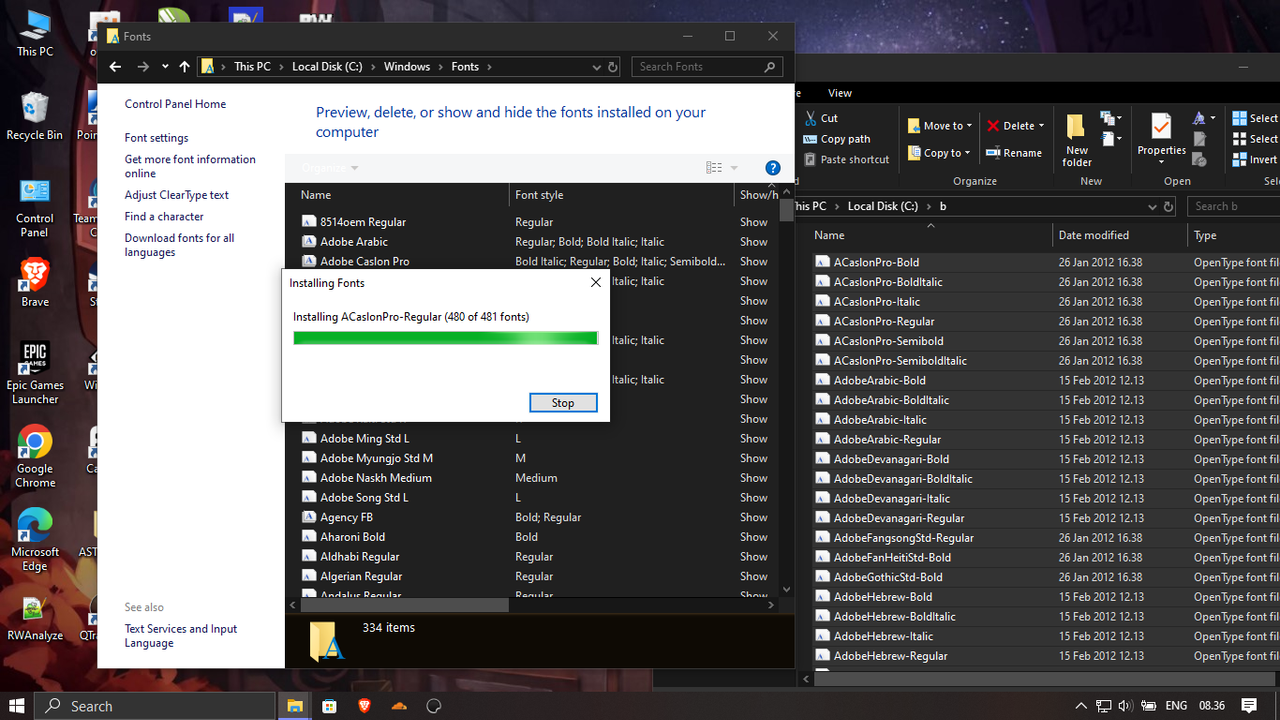Open the Move to dropdown
This screenshot has height=720, width=1280.
pyautogui.click(x=940, y=126)
